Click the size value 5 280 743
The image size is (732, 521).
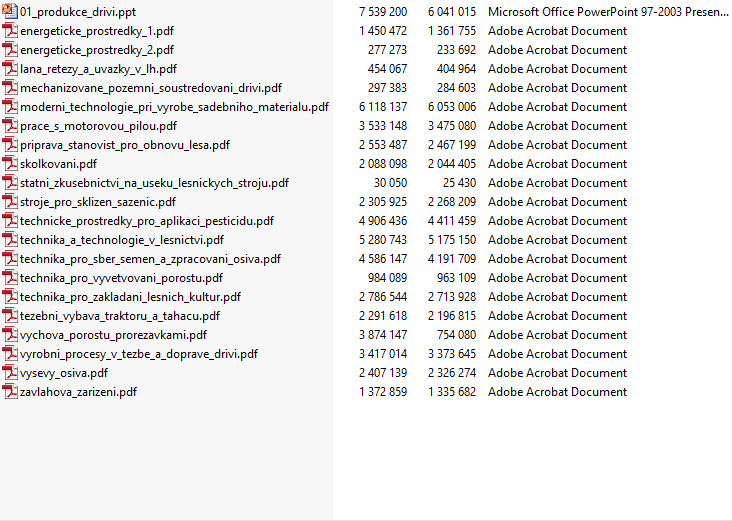pyautogui.click(x=383, y=239)
